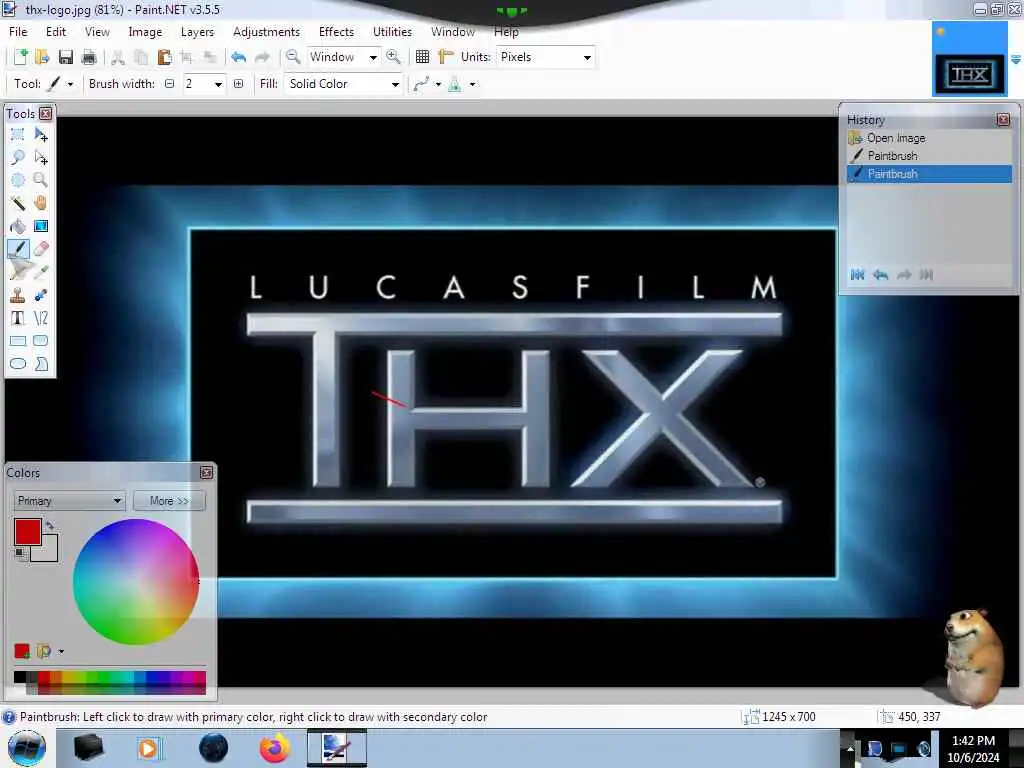
Task: Click the Windows Start orb
Action: click(x=27, y=748)
